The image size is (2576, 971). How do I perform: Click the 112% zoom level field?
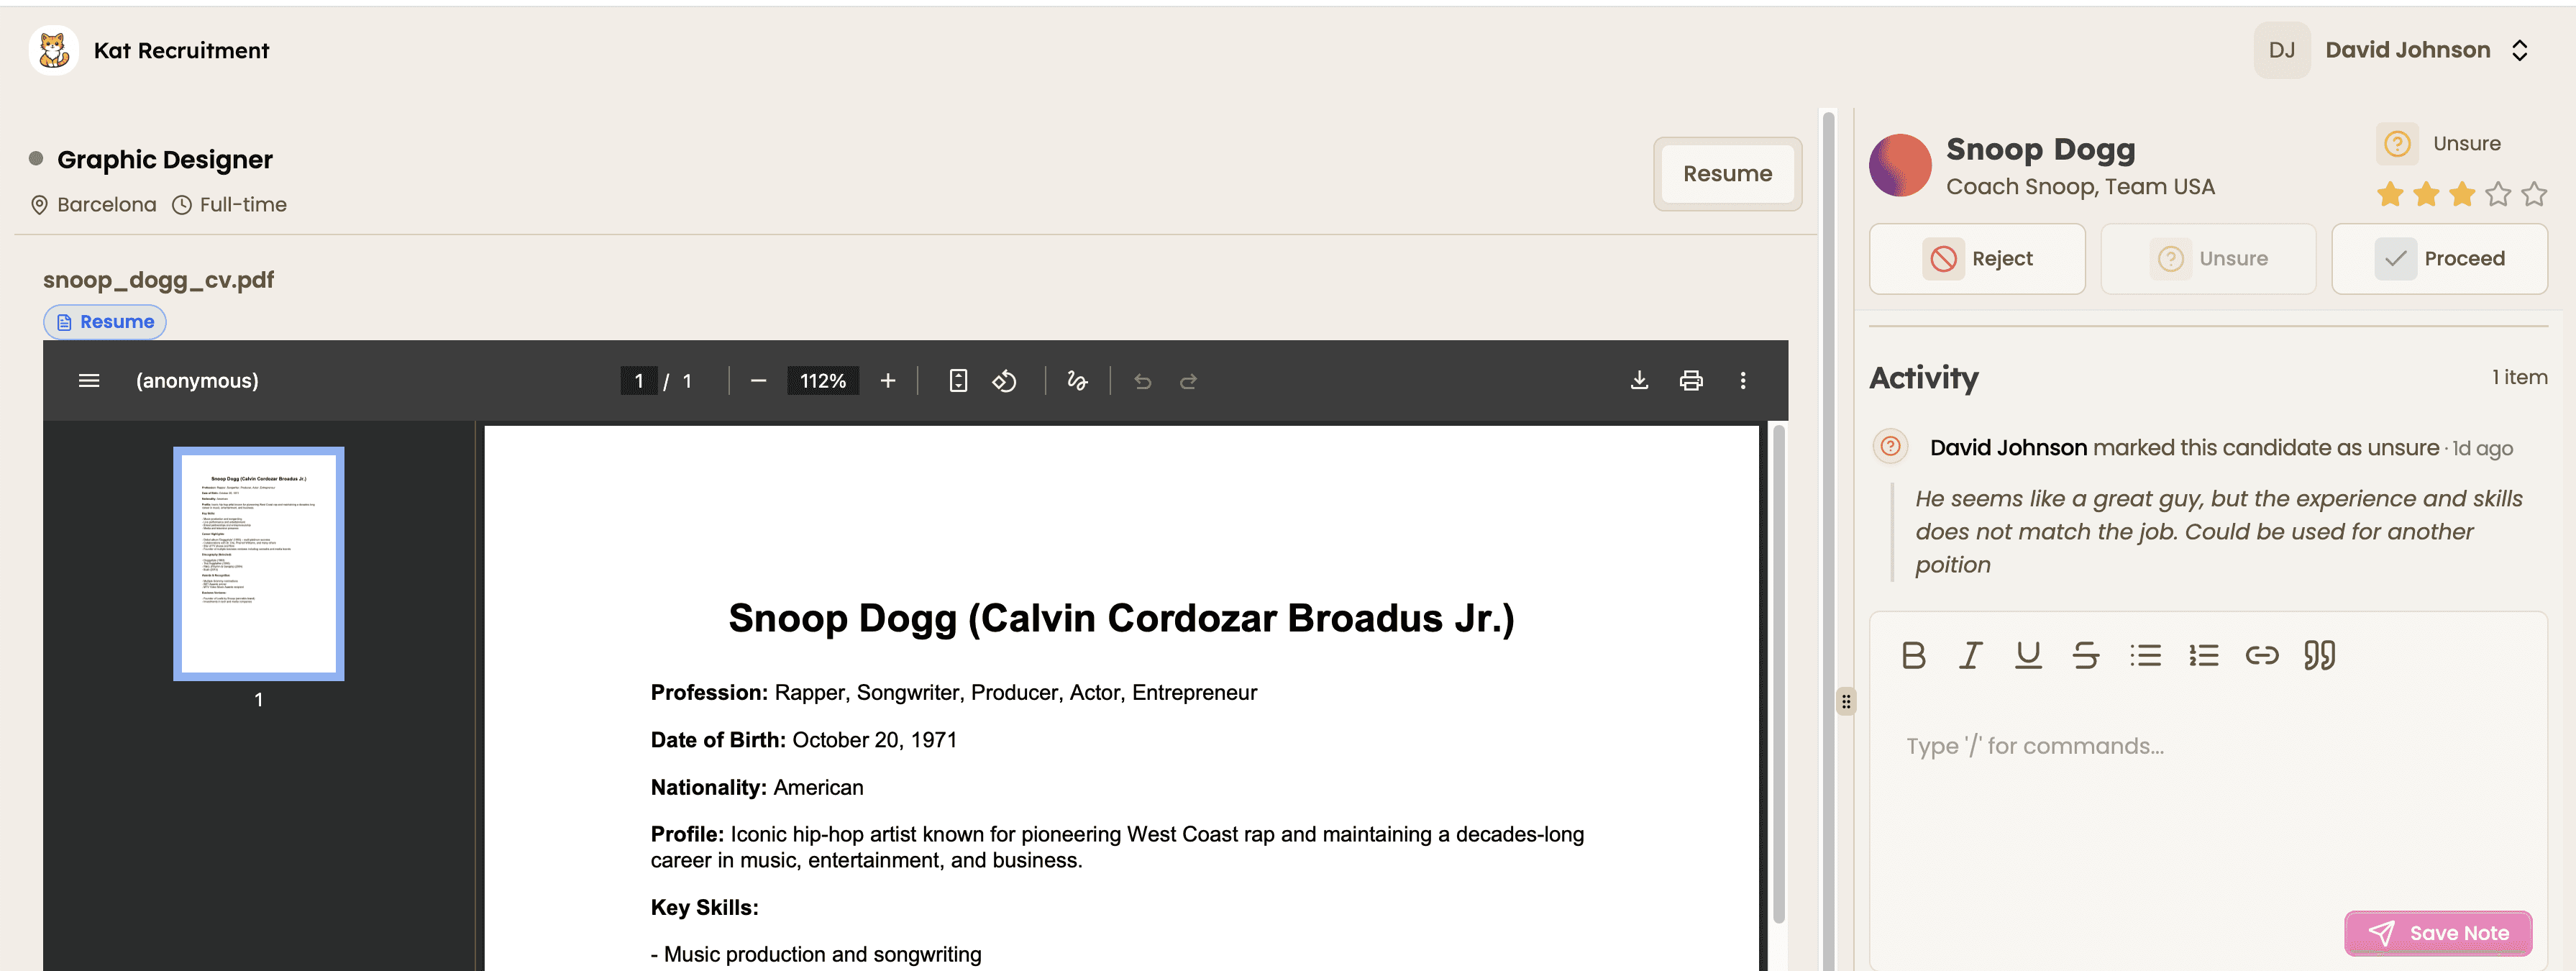[823, 381]
